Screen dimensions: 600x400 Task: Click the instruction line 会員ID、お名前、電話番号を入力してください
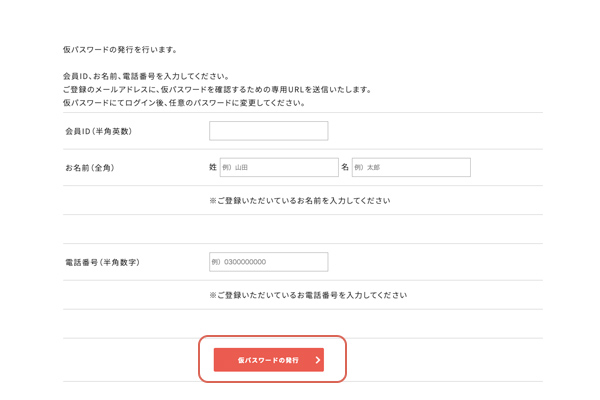point(146,76)
